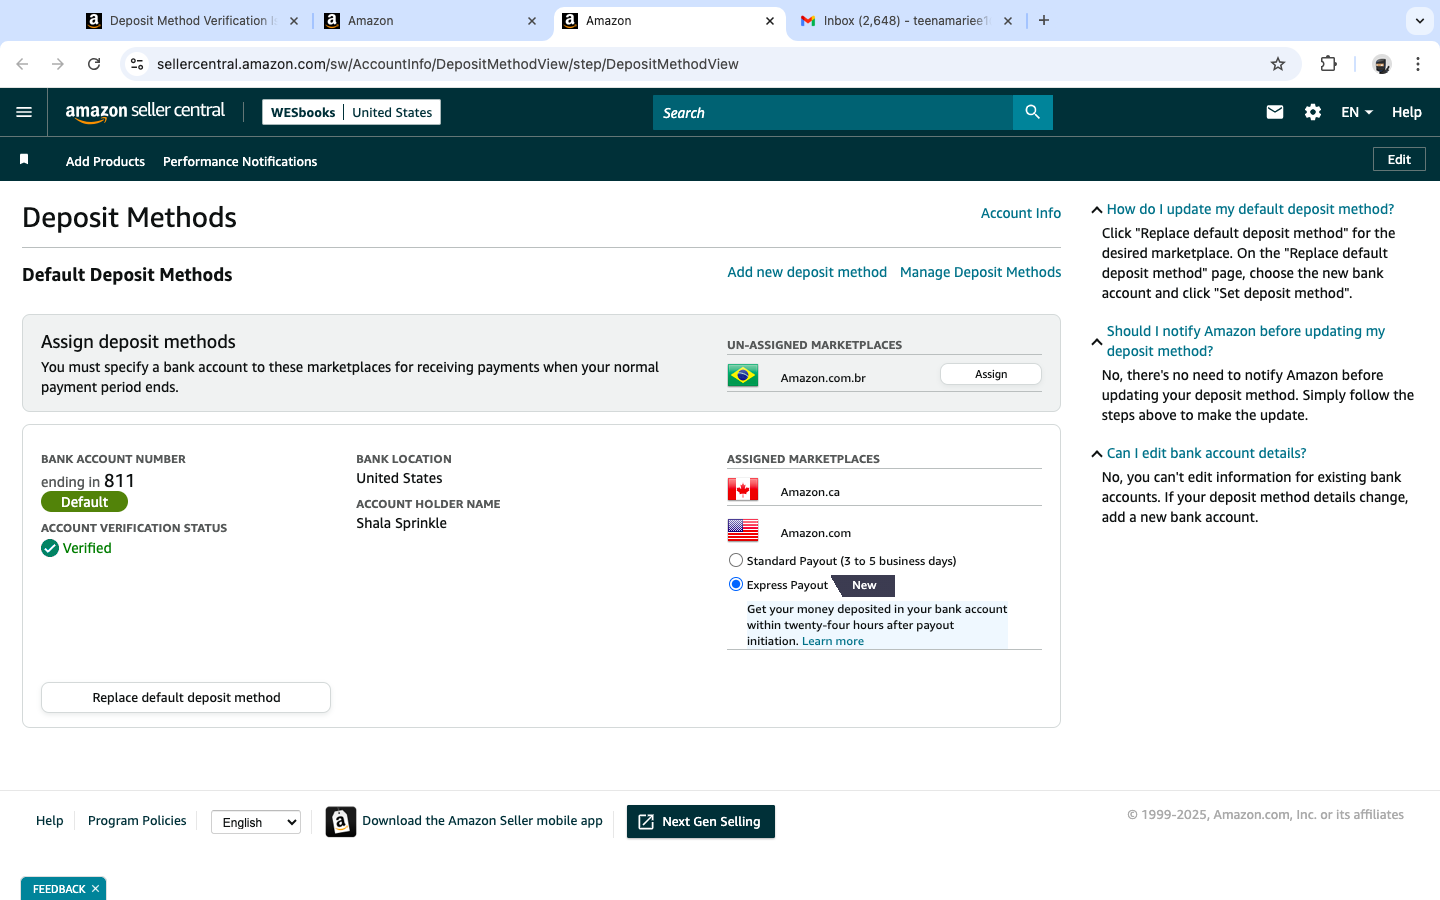This screenshot has height=900, width=1440.
Task: Open the Account Info link
Action: click(1020, 213)
